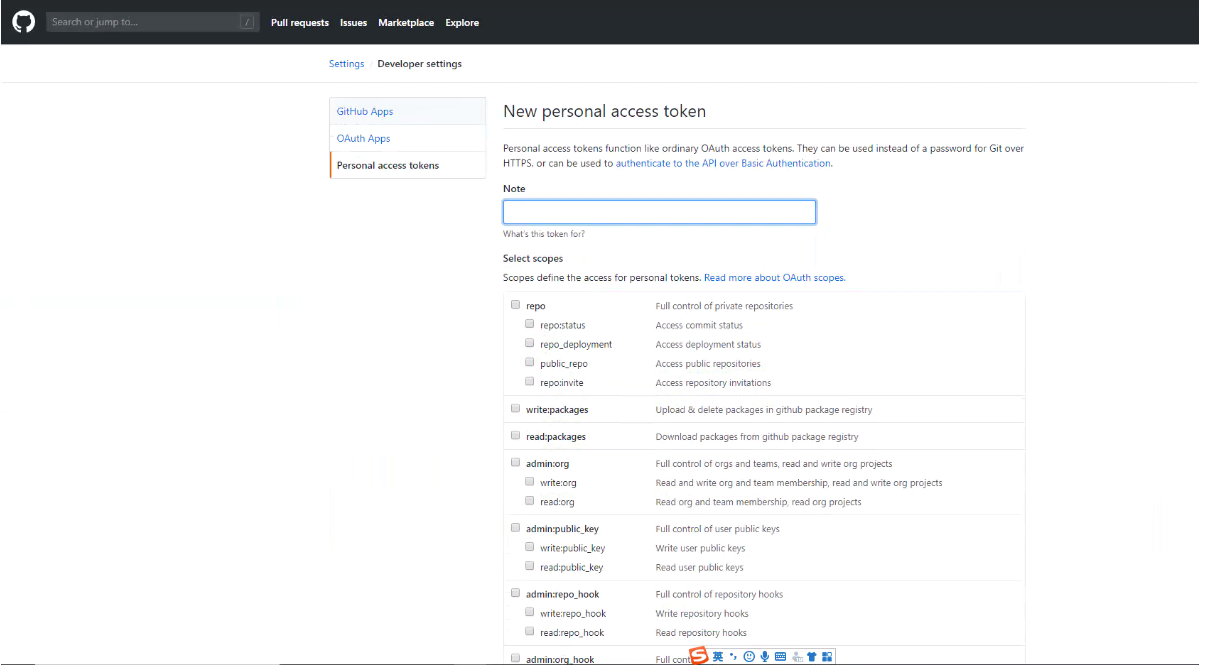Open the Sogou soft keyboard
Image resolution: width=1207 pixels, height=665 pixels.
tap(780, 657)
